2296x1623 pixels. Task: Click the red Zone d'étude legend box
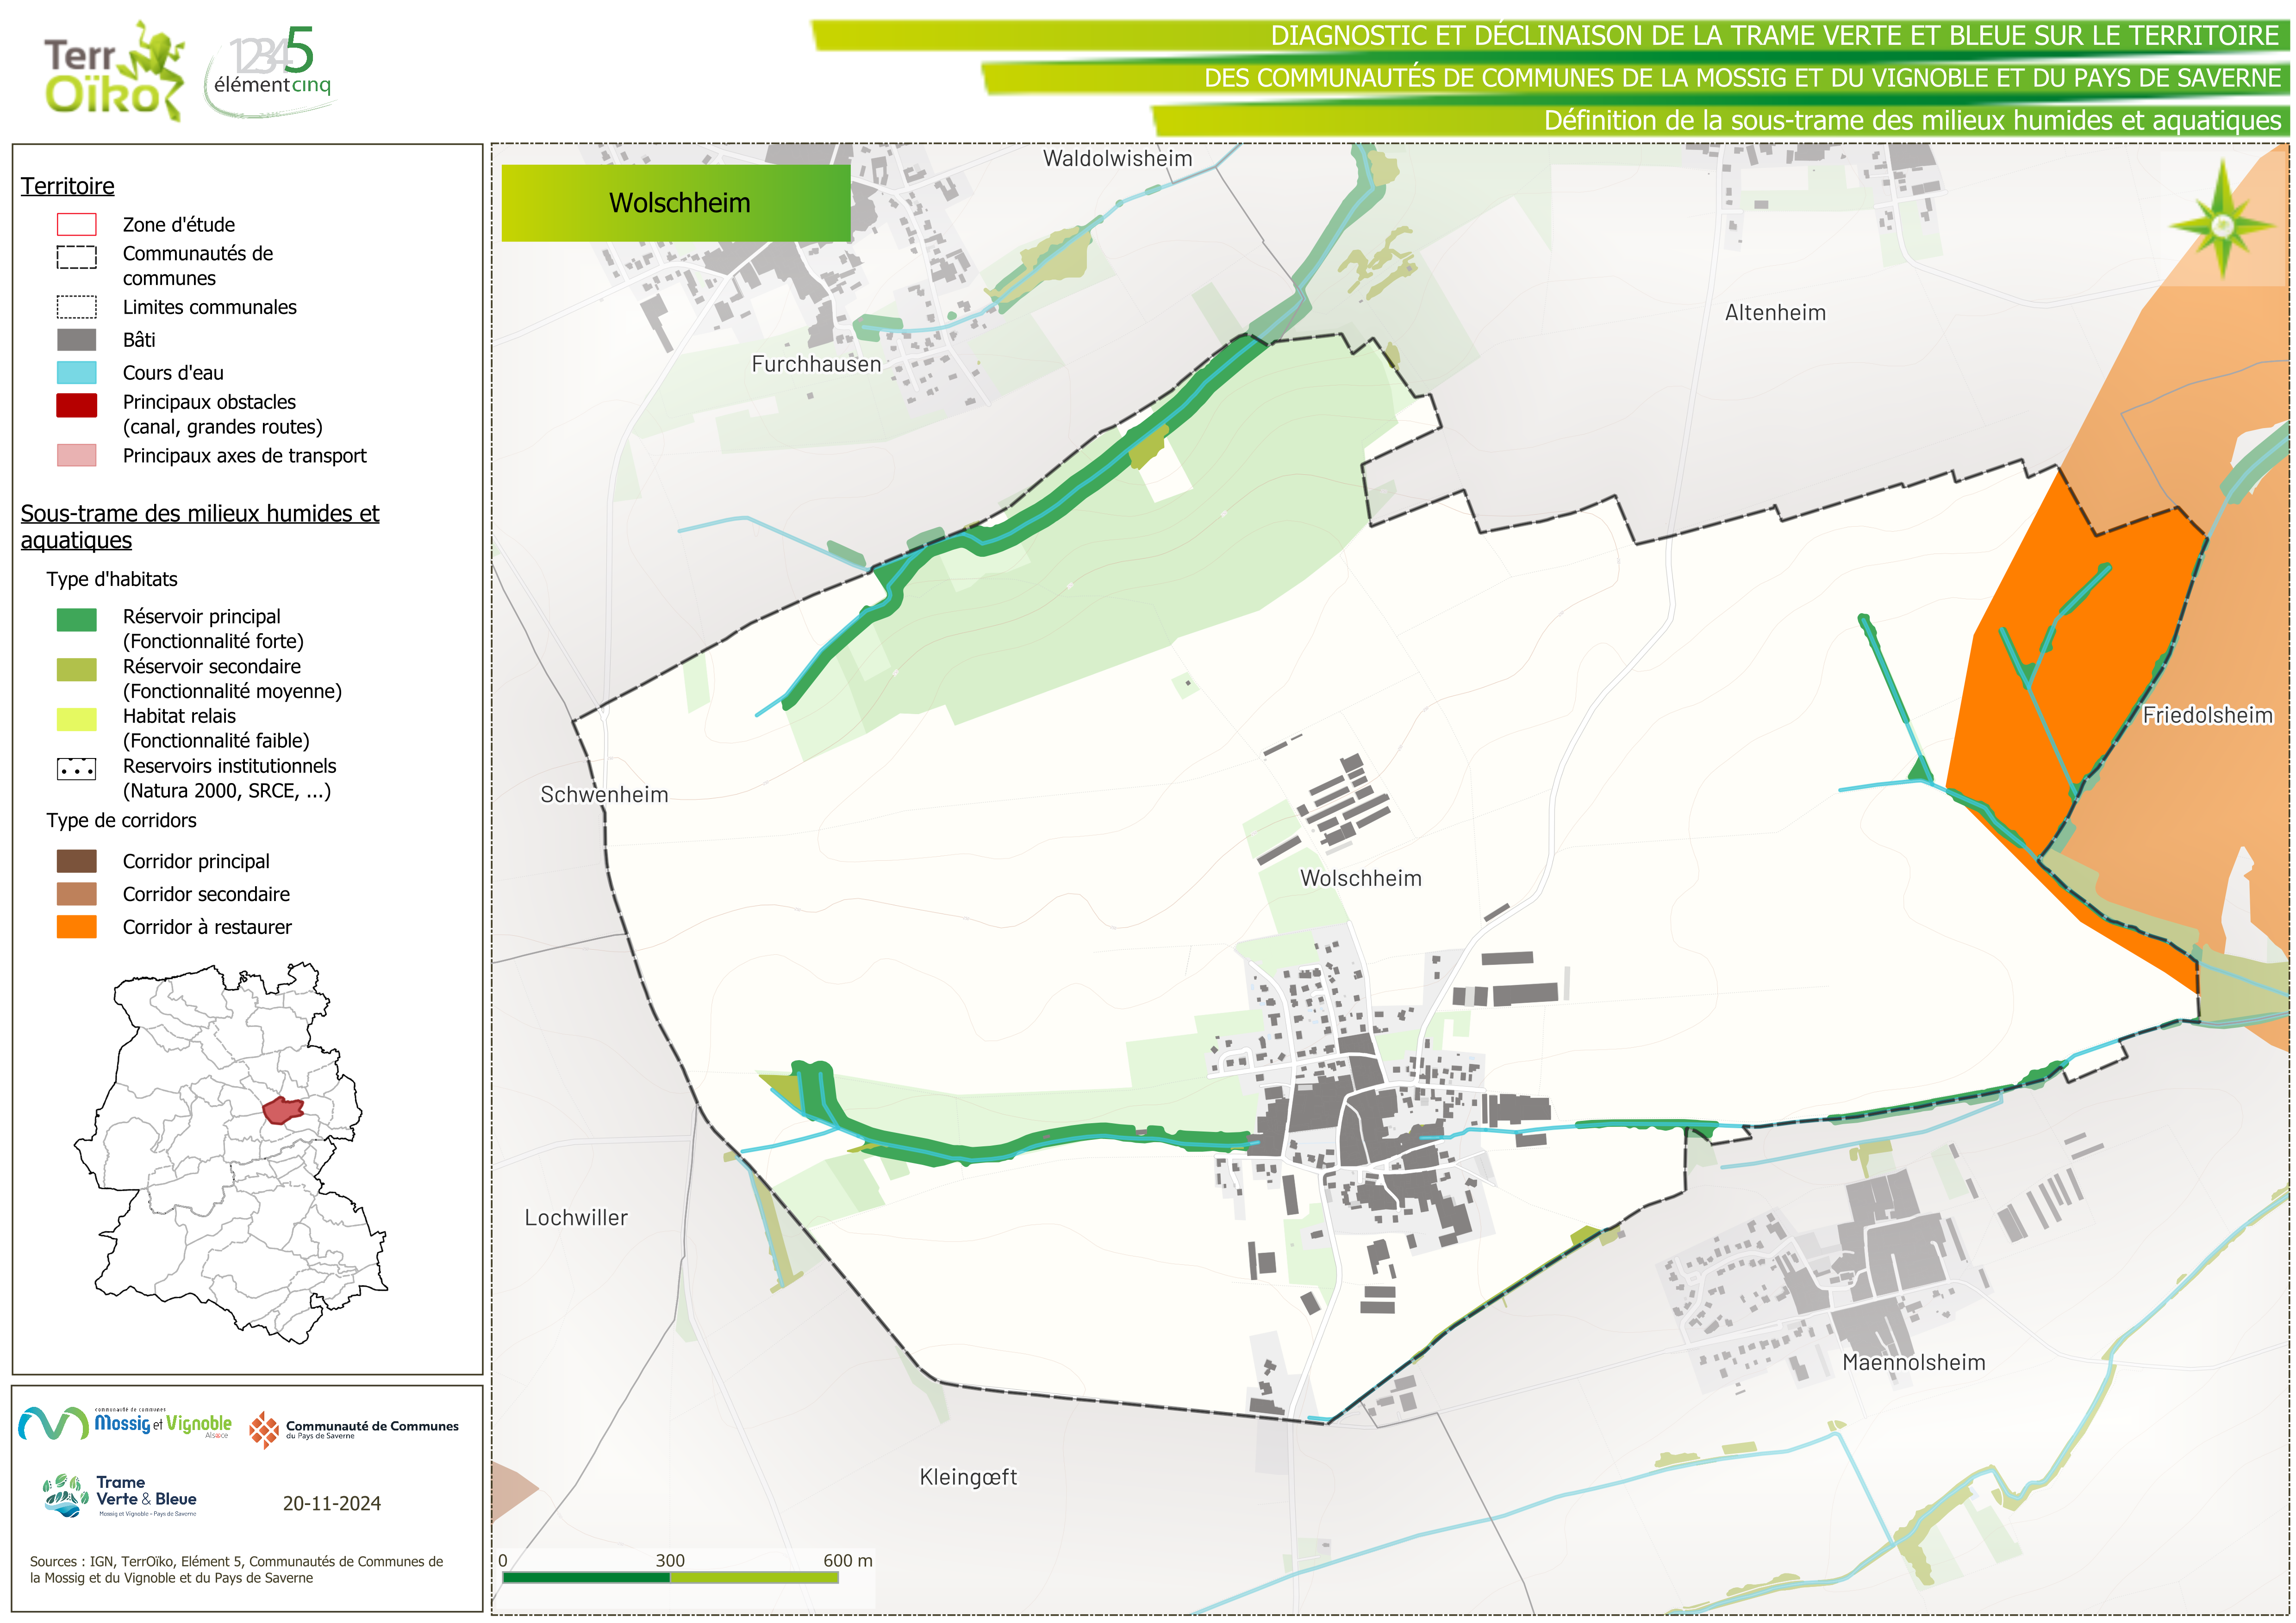point(76,224)
